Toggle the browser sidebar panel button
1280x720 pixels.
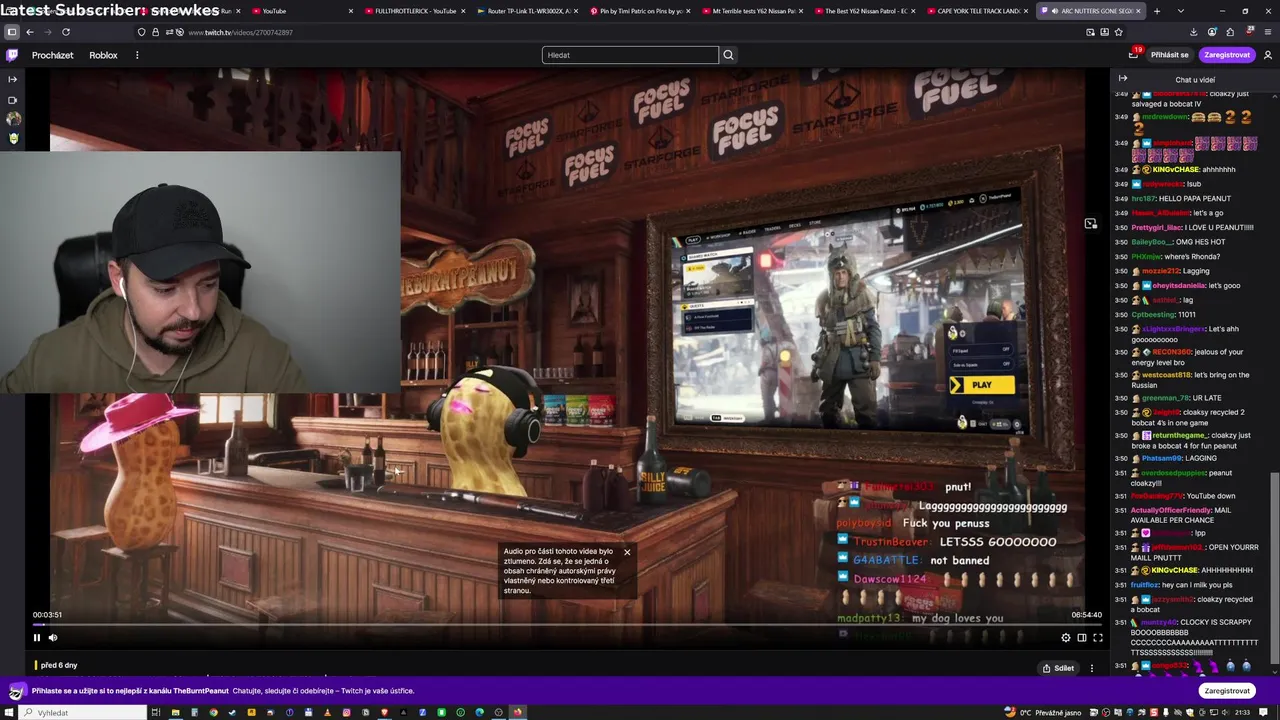pyautogui.click(x=11, y=32)
